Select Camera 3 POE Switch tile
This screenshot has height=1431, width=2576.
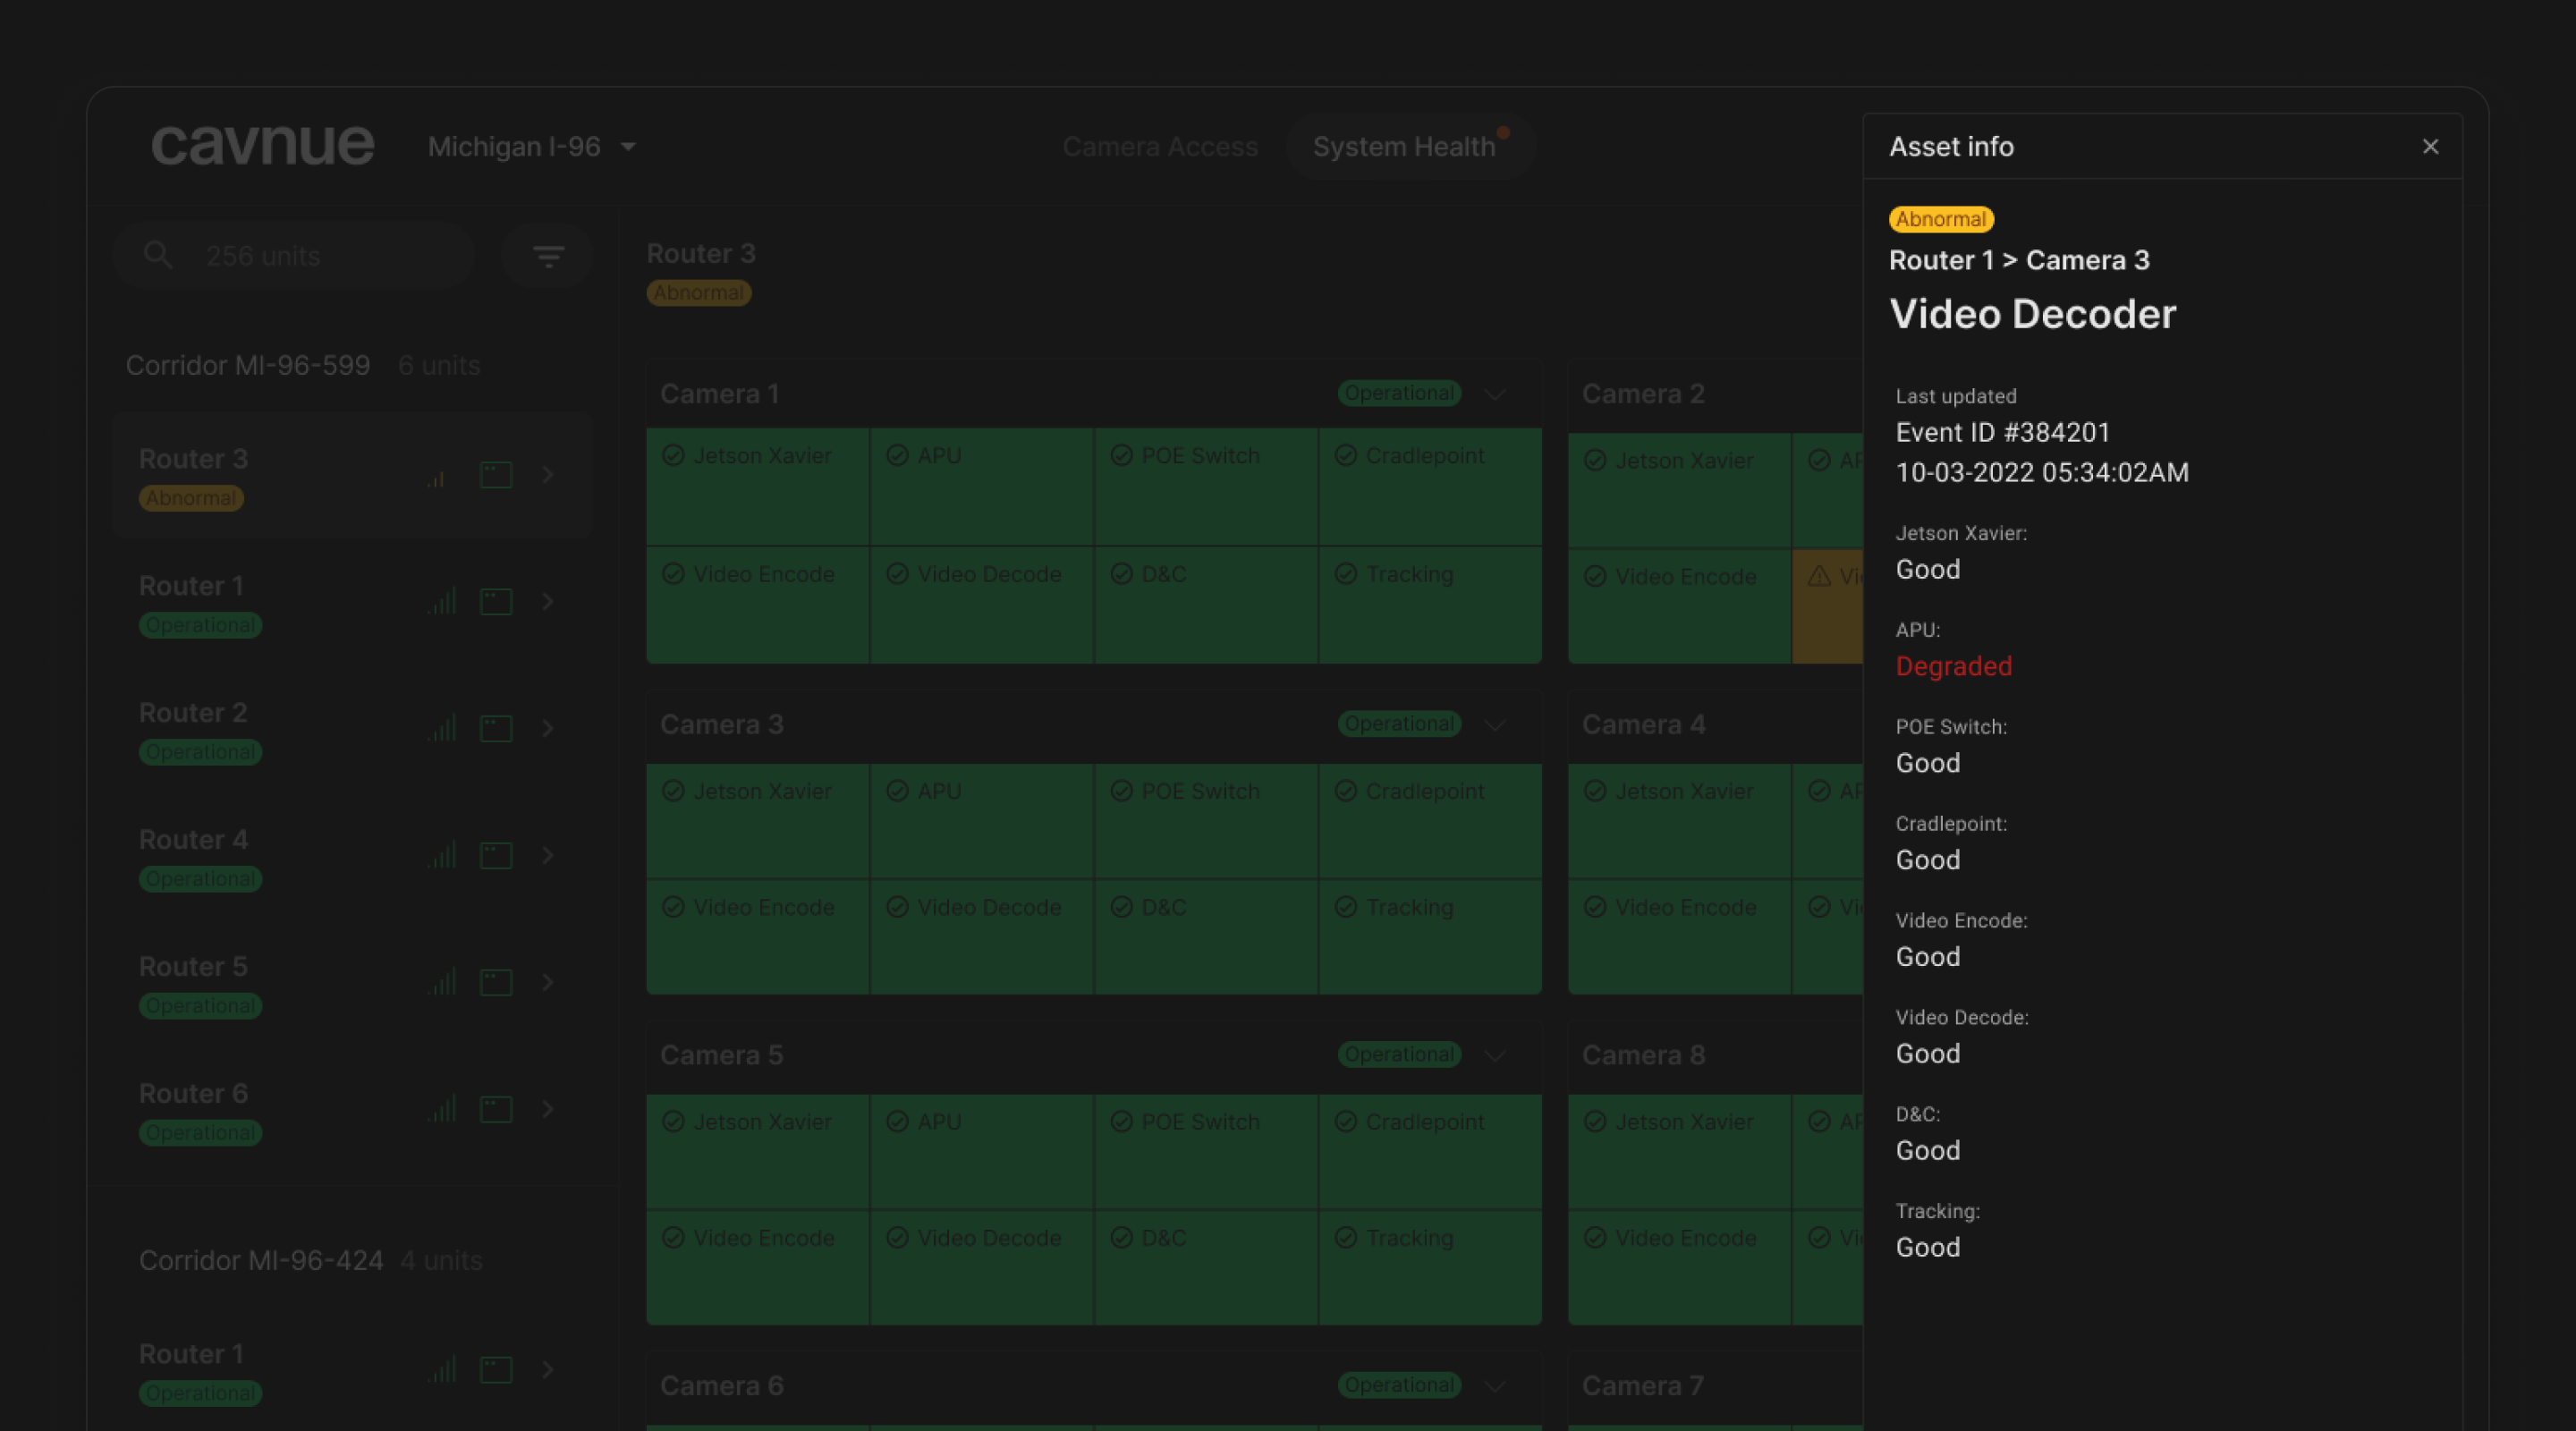click(1206, 821)
